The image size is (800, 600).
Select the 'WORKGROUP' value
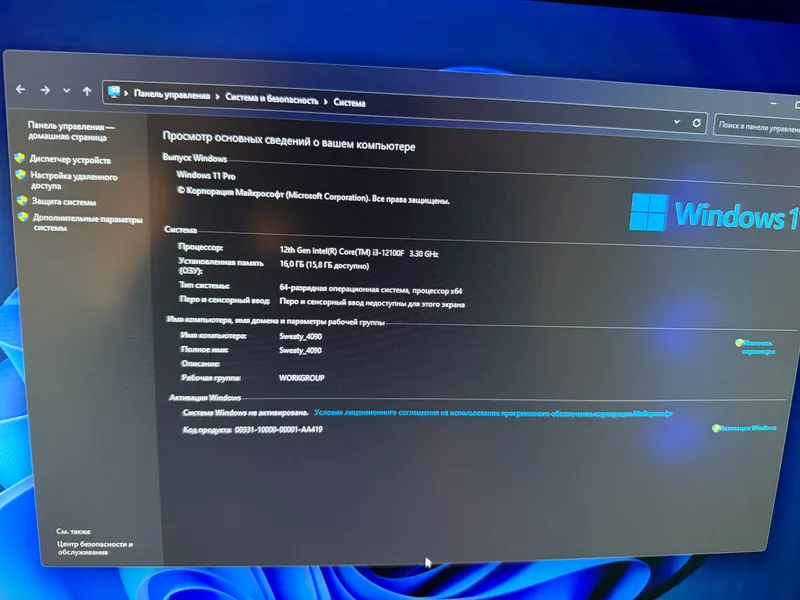click(x=302, y=378)
